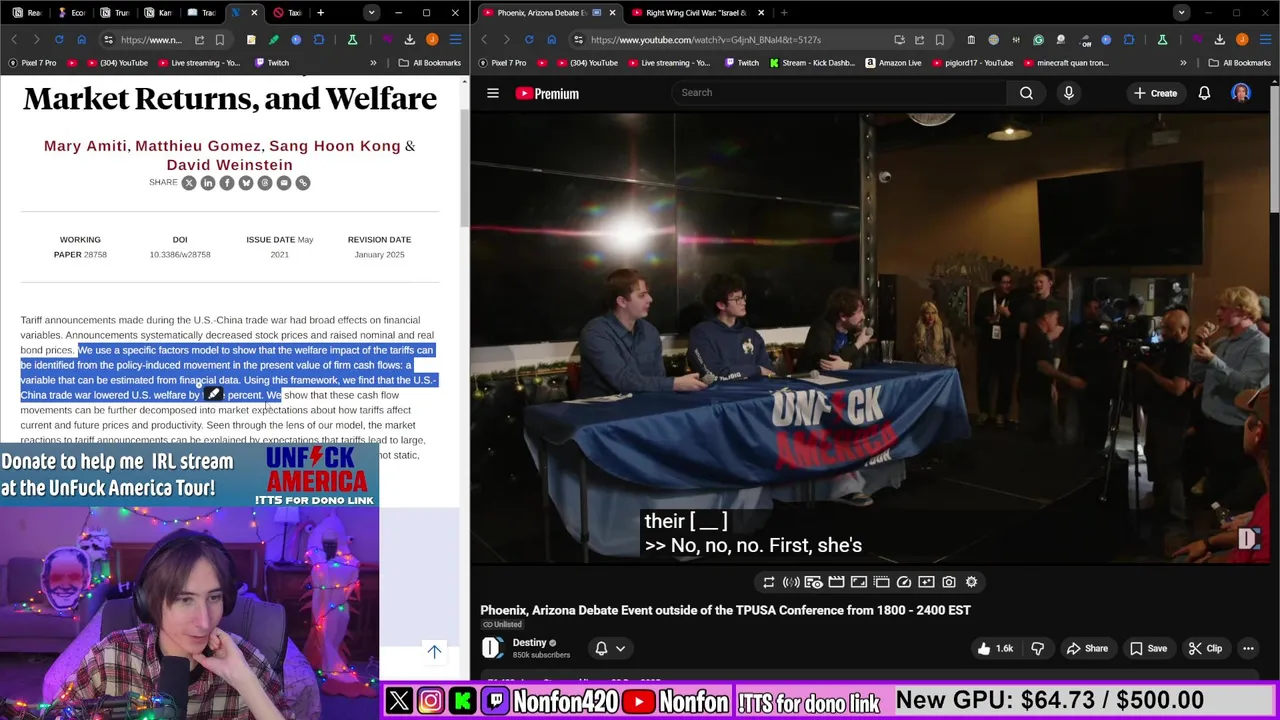Click the green highlighter extension in left browser

pyautogui.click(x=273, y=40)
